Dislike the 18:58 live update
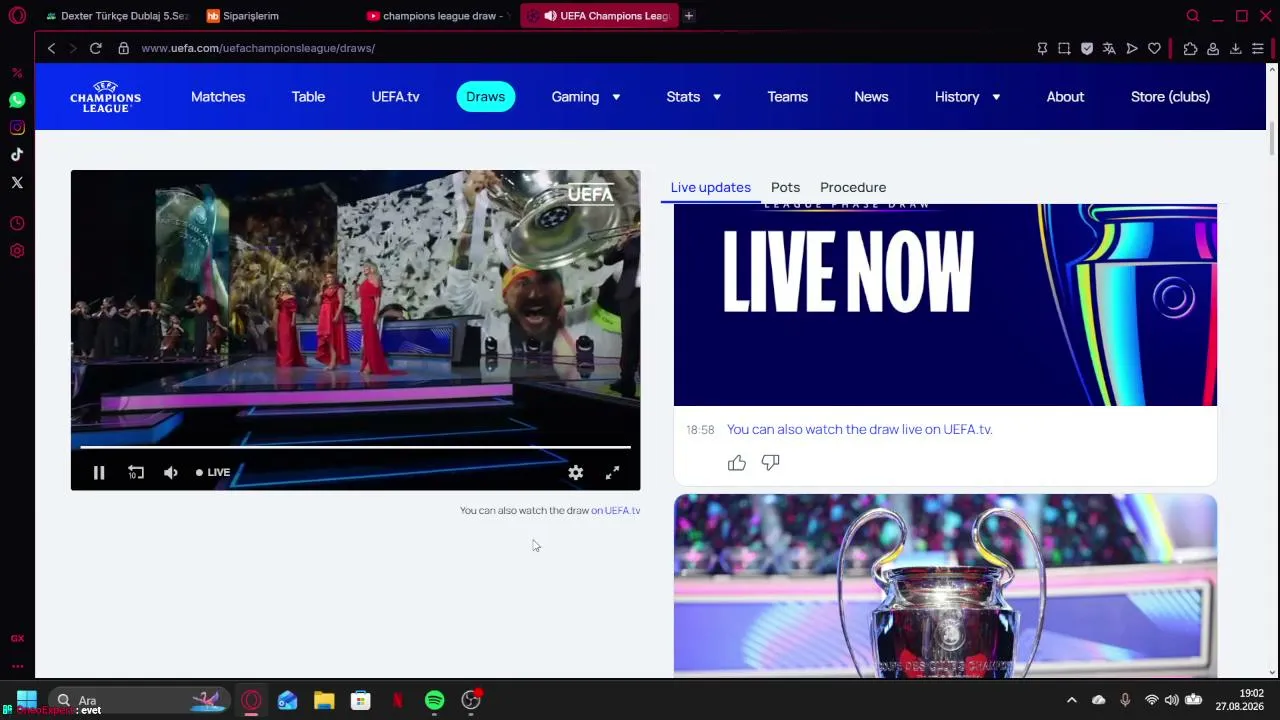This screenshot has height=720, width=1280. tap(770, 462)
